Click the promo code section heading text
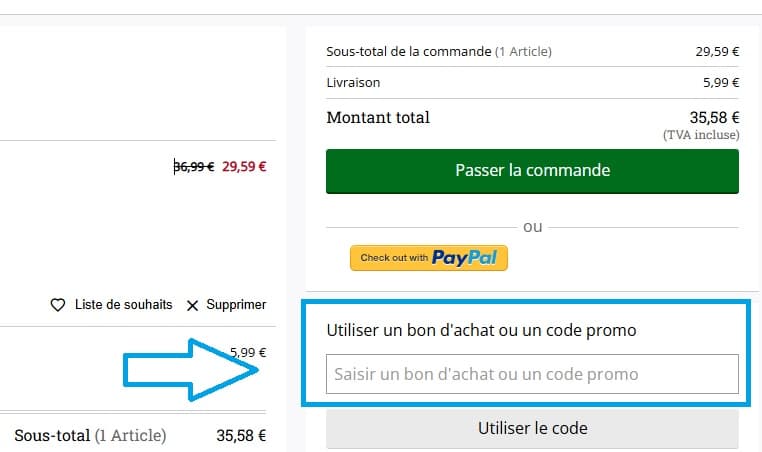The height and width of the screenshot is (452, 762). tap(481, 330)
